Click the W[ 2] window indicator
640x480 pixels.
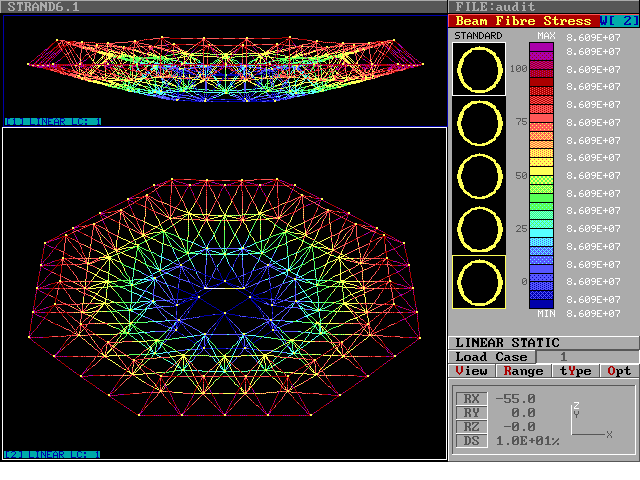click(618, 21)
